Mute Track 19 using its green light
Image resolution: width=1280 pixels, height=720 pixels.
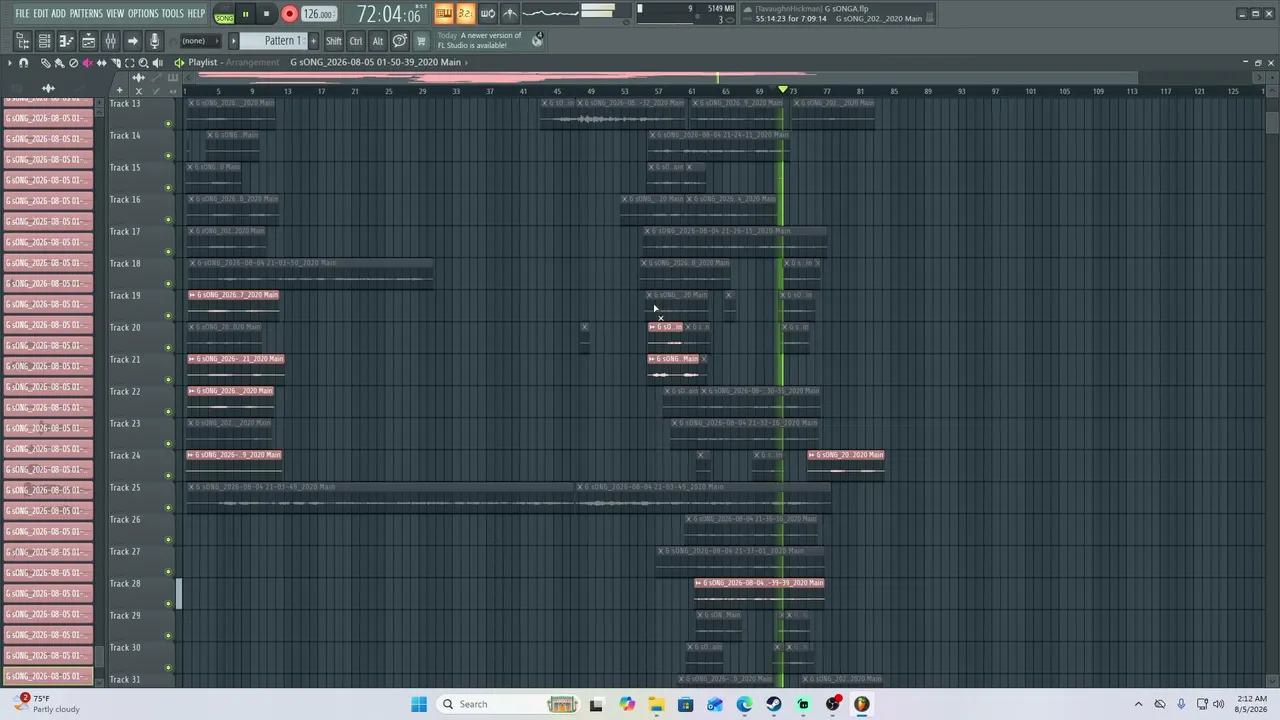click(x=168, y=316)
